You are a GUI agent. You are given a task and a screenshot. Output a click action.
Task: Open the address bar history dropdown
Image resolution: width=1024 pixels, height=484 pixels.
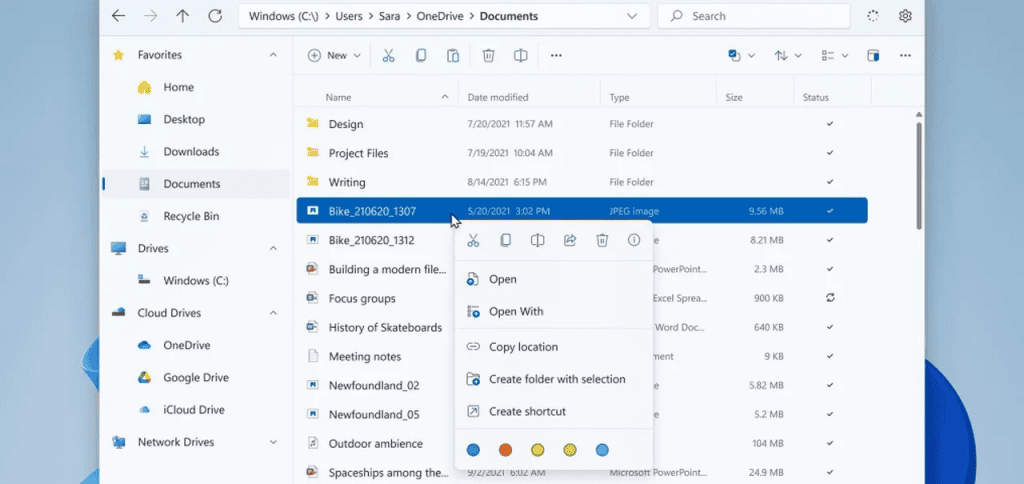click(x=631, y=16)
